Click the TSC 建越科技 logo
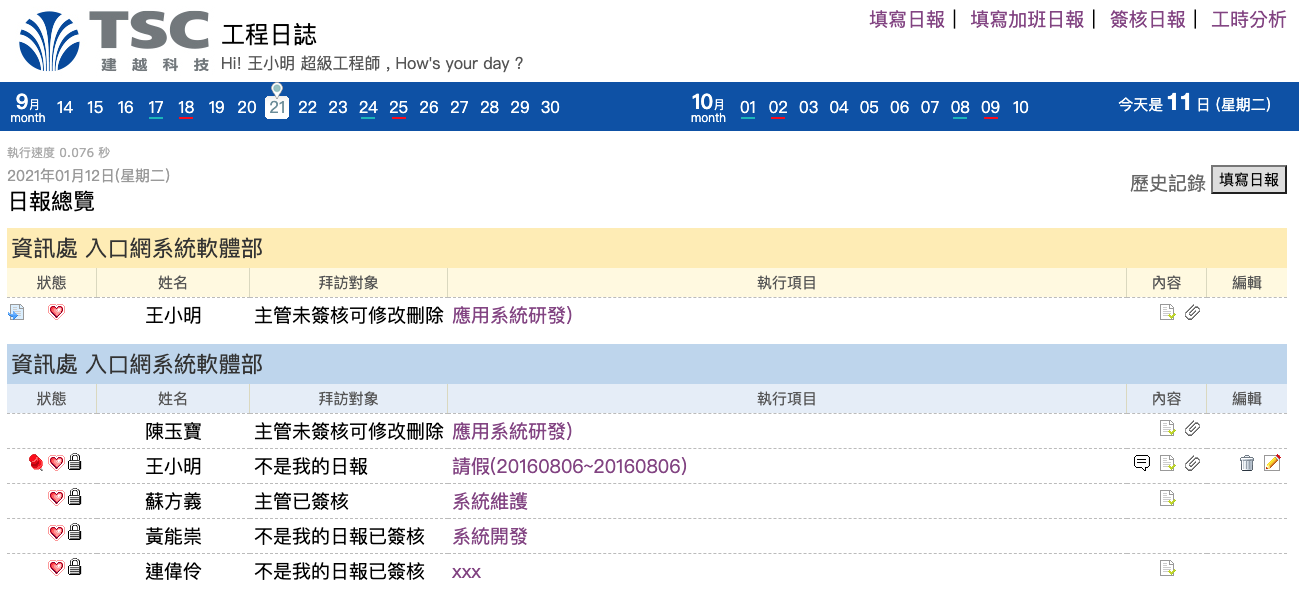Image resolution: width=1299 pixels, height=591 pixels. click(x=115, y=42)
